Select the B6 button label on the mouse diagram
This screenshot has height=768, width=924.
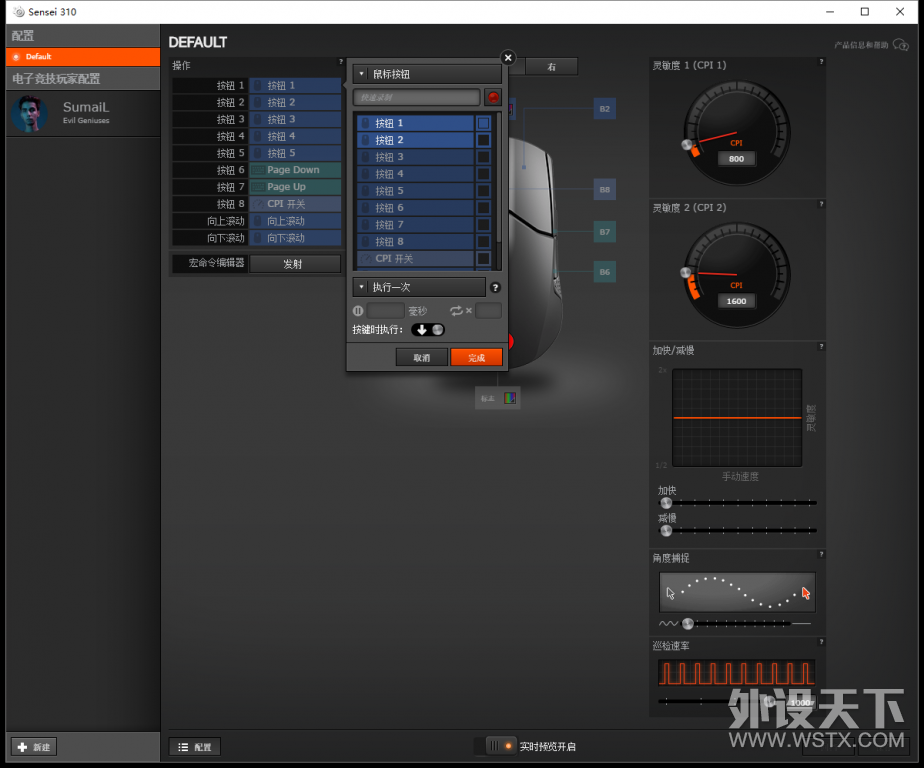coord(605,272)
